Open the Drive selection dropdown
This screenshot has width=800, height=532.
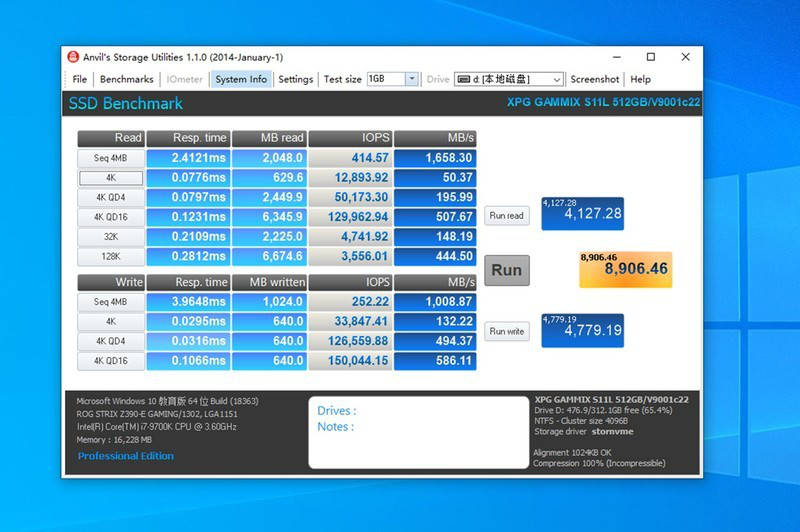(510, 79)
